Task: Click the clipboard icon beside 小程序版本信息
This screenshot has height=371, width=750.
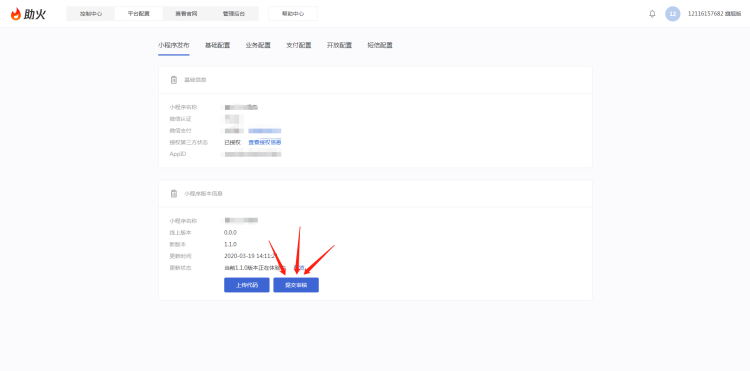Action: coord(174,194)
